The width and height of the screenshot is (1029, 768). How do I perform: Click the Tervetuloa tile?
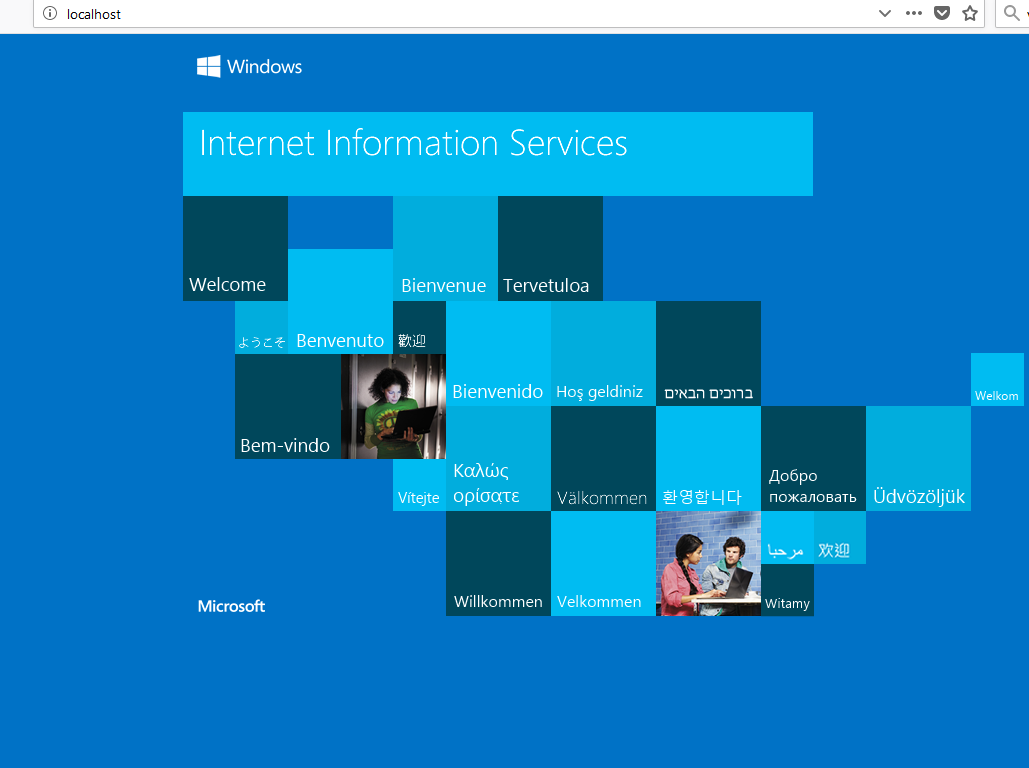[550, 248]
